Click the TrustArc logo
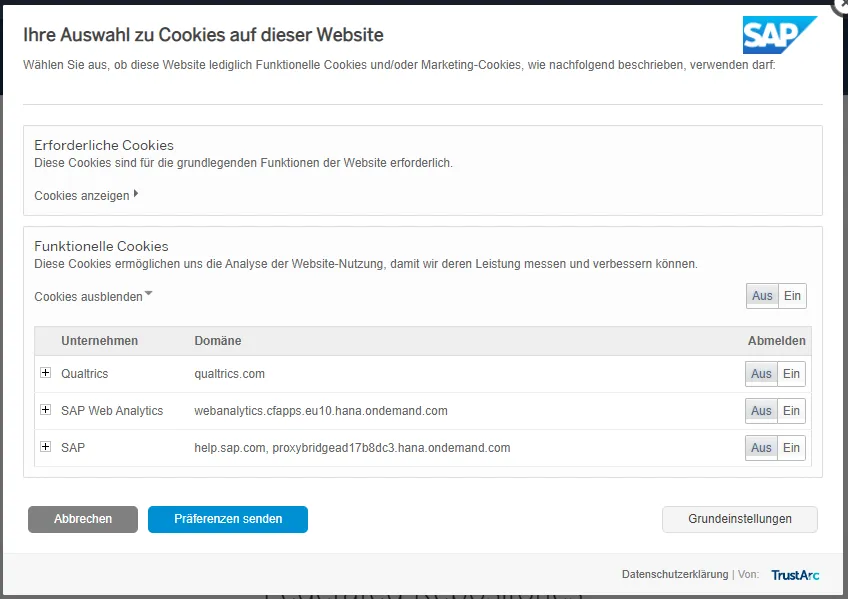 [795, 575]
